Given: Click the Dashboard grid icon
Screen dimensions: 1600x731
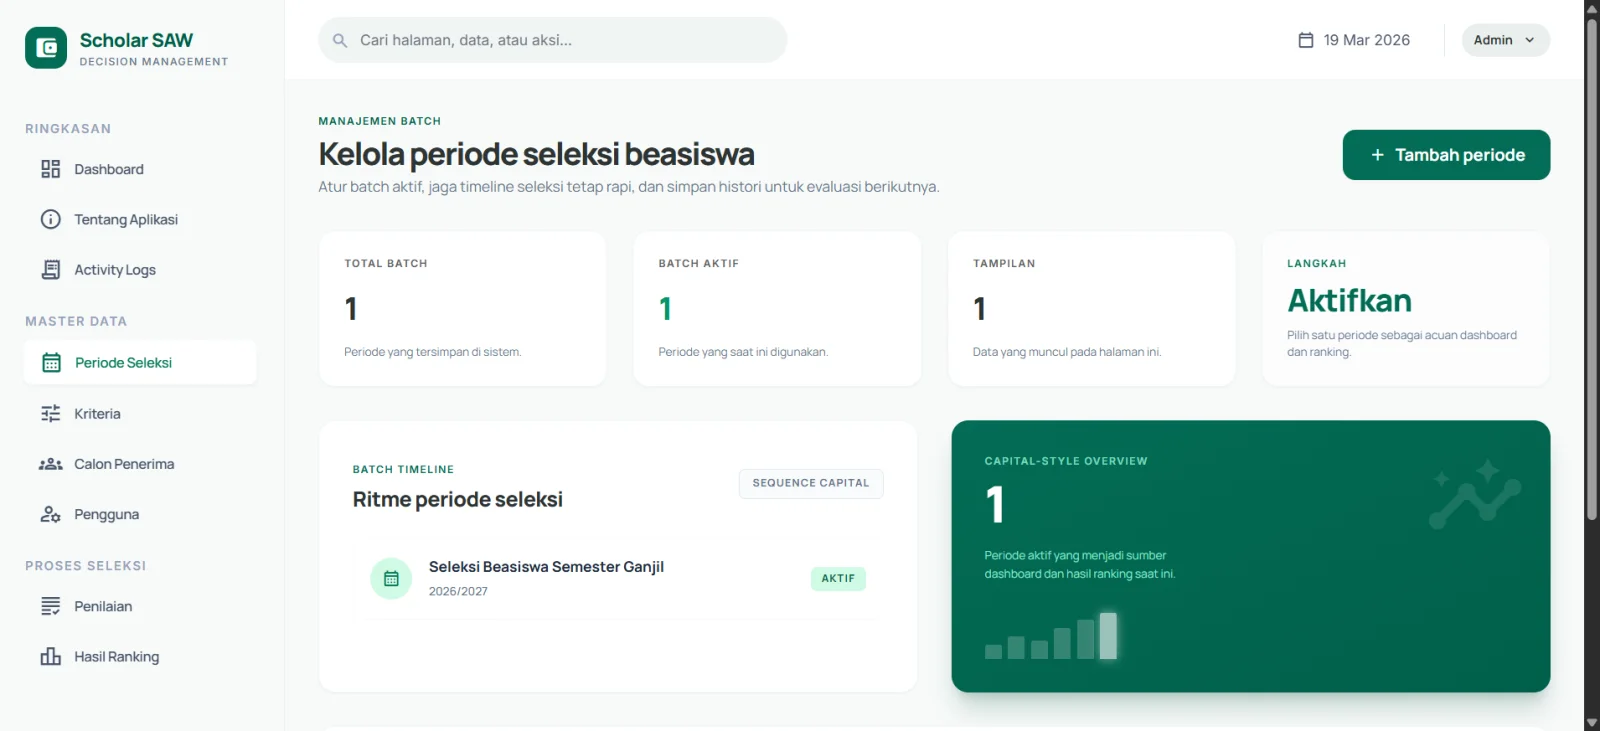Looking at the screenshot, I should pos(50,169).
